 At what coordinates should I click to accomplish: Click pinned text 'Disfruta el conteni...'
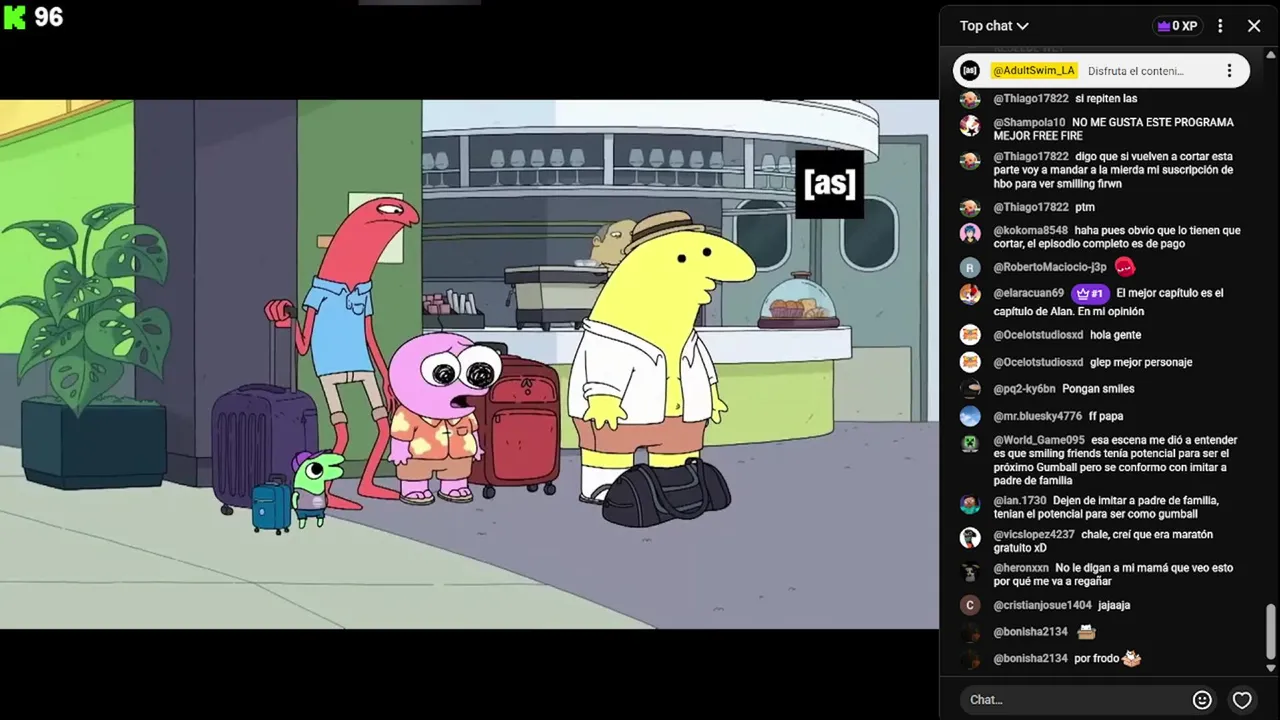1135,71
